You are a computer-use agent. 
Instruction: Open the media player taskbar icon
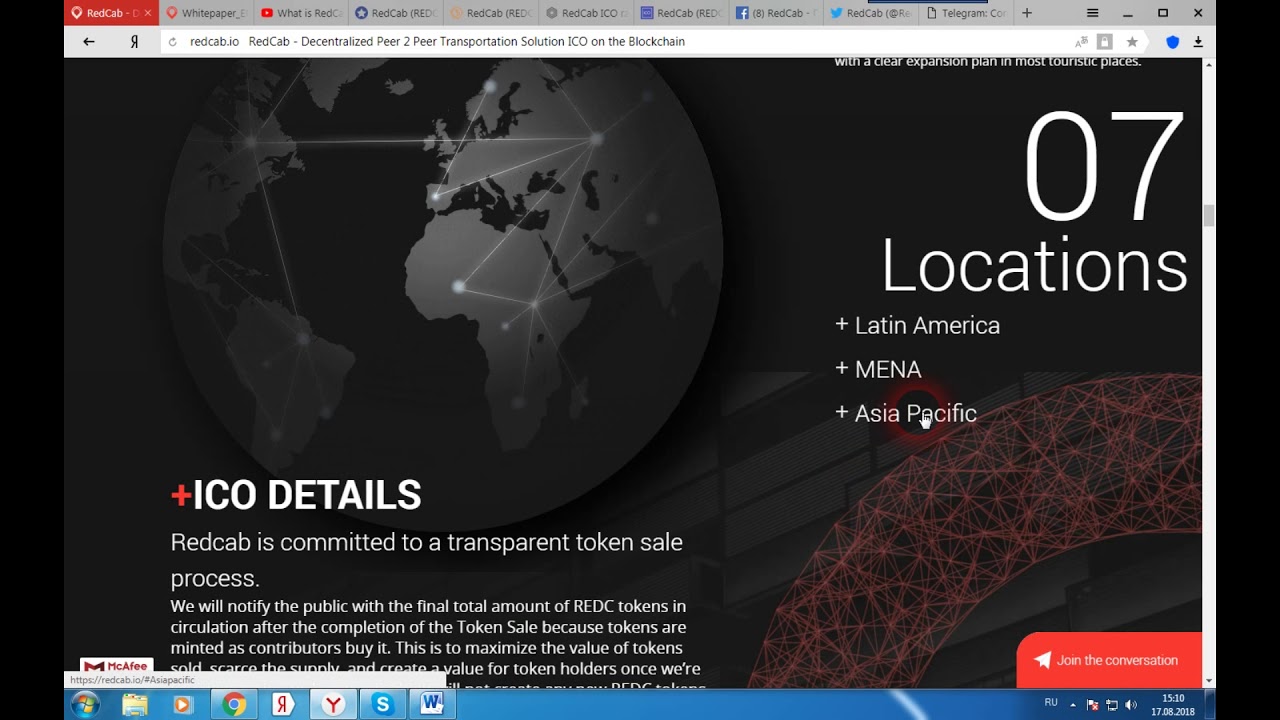183,705
